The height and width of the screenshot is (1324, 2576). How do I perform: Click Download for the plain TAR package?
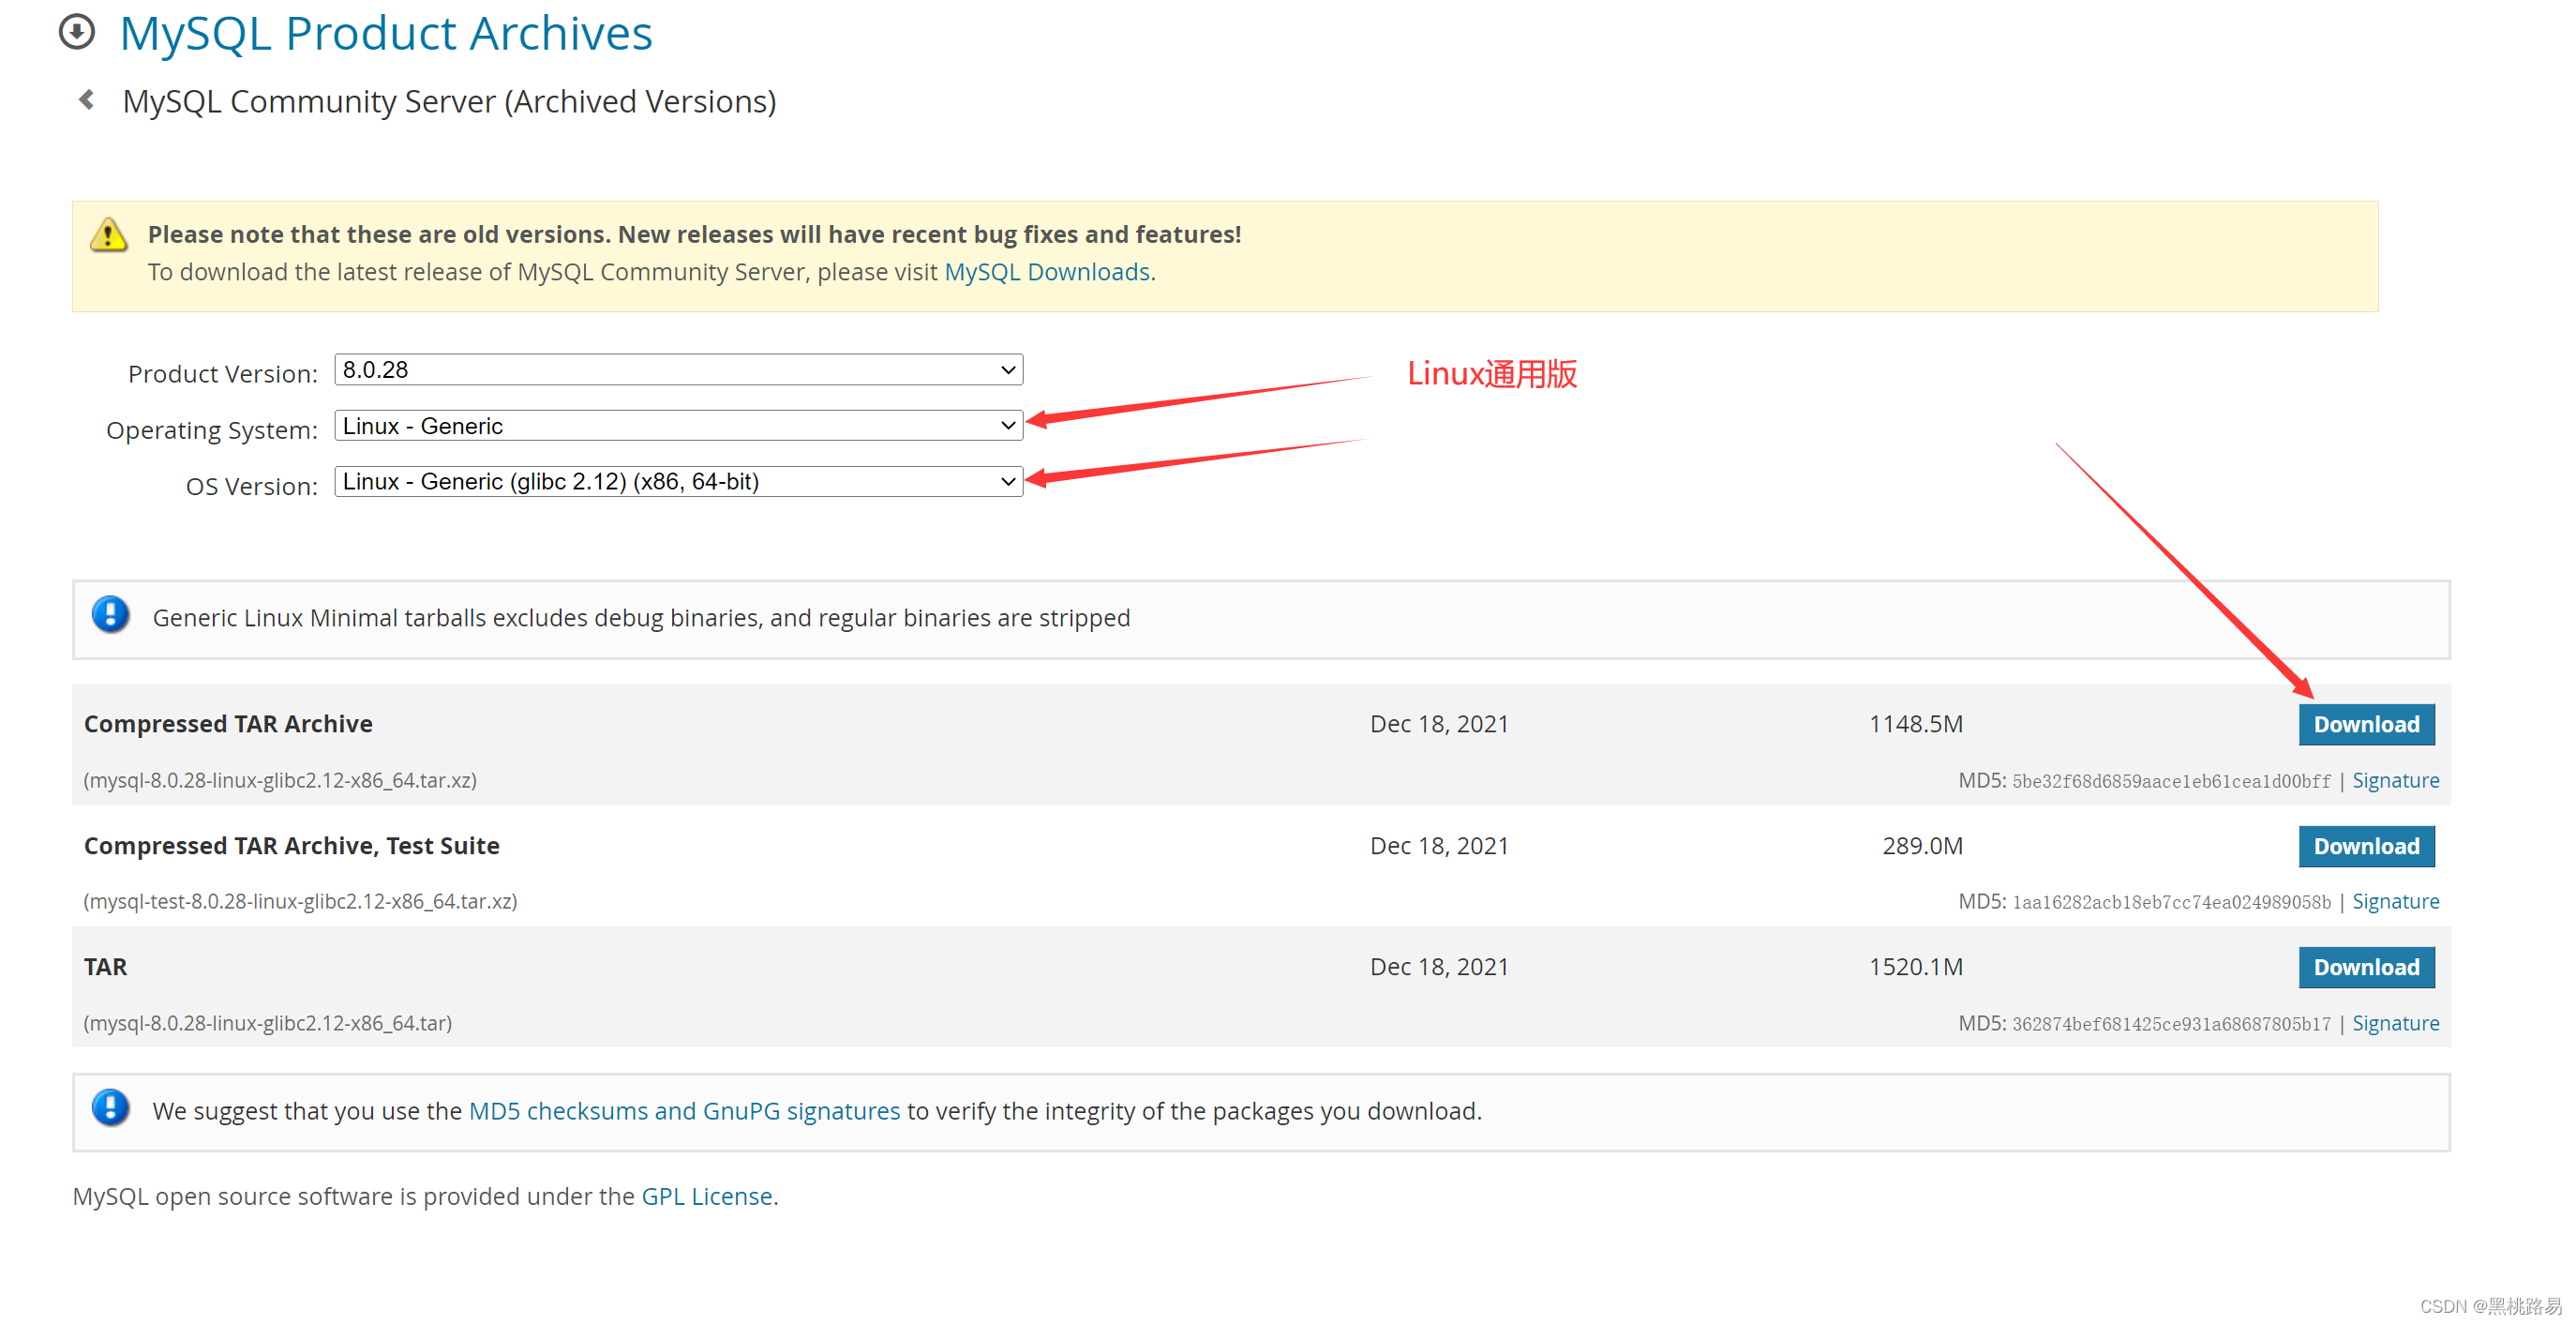pos(2366,966)
